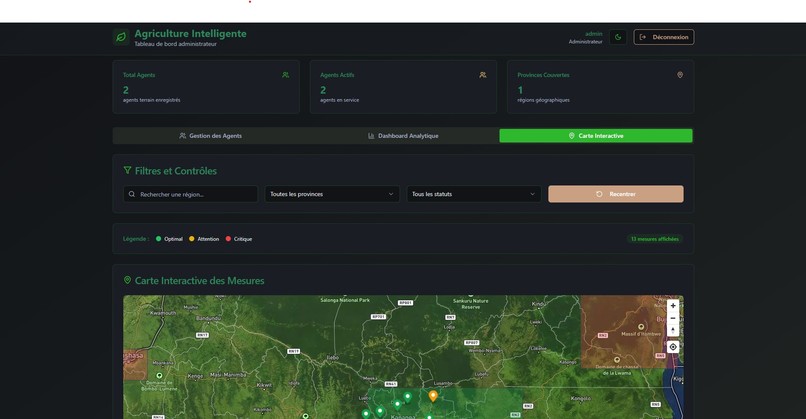806x419 pixels.
Task: Toggle dark mode moon button
Action: (x=618, y=37)
